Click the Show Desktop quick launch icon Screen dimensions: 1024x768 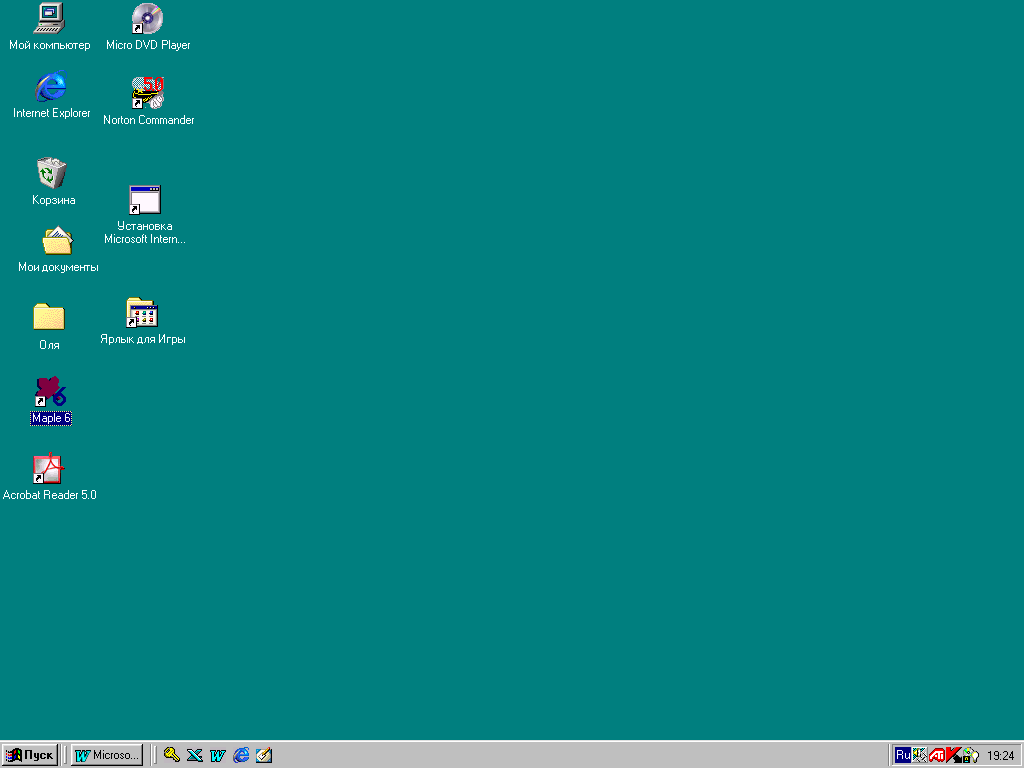coord(264,755)
